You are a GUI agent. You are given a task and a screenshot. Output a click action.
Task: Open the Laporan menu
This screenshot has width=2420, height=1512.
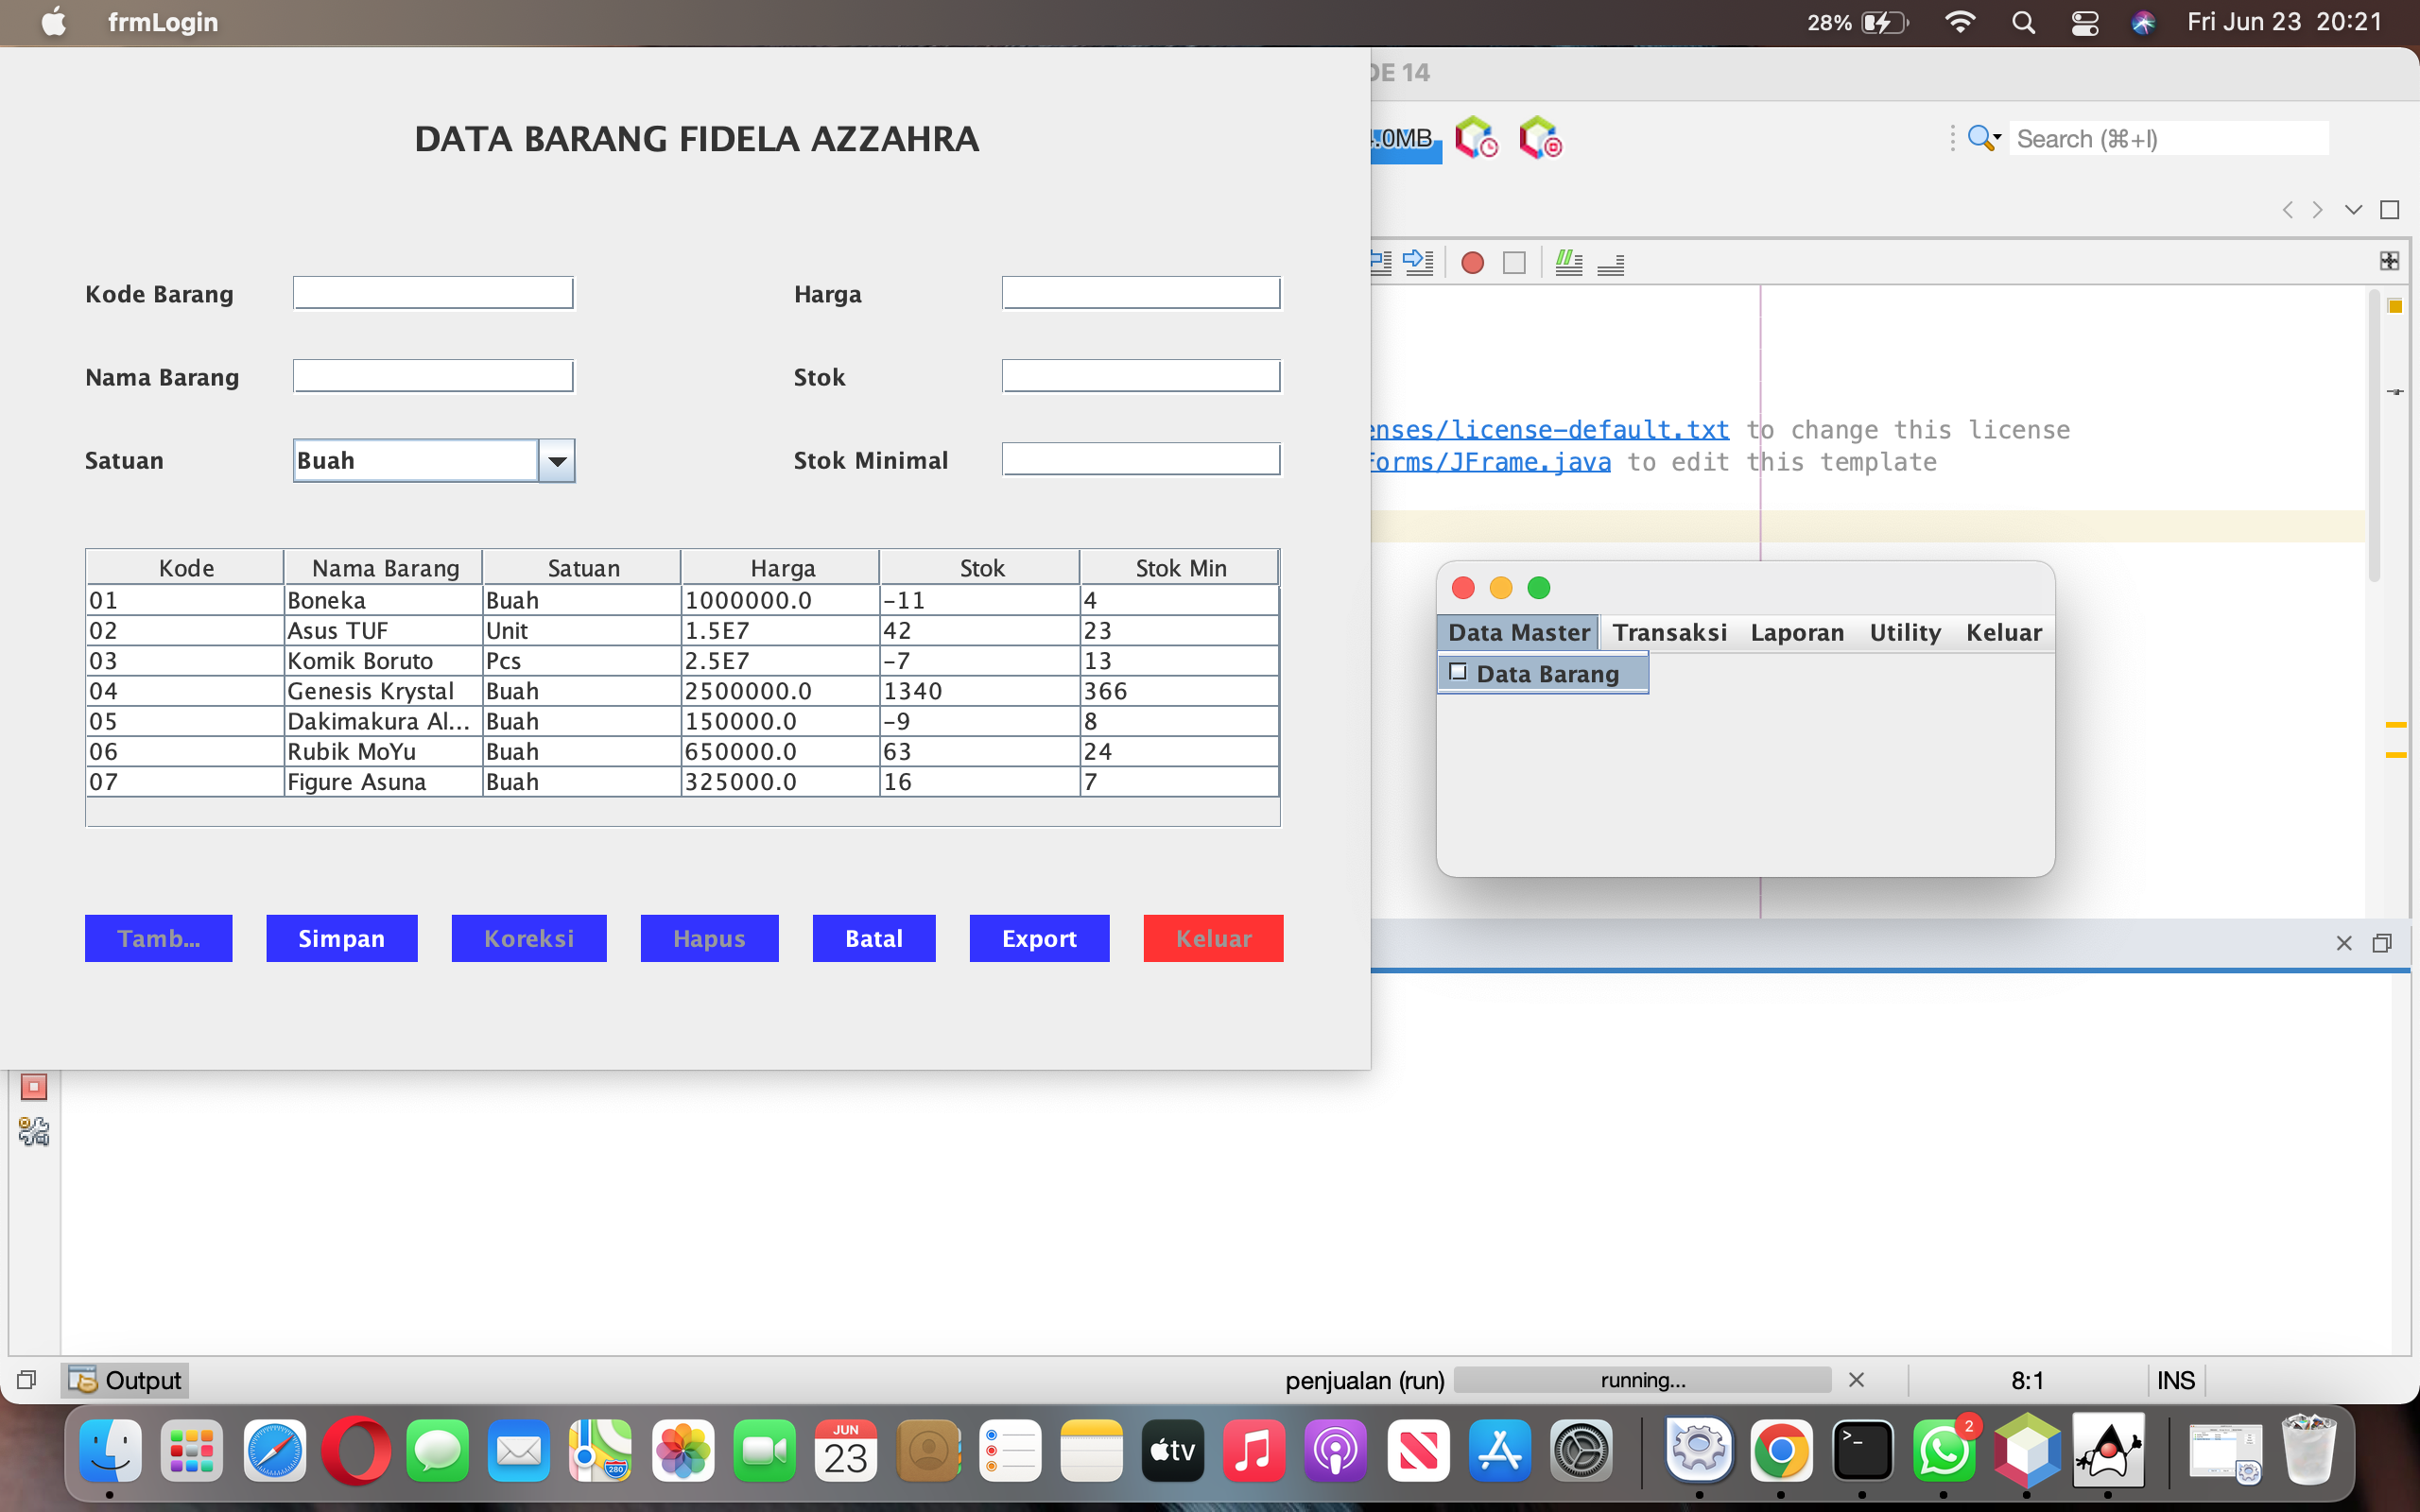click(1796, 632)
